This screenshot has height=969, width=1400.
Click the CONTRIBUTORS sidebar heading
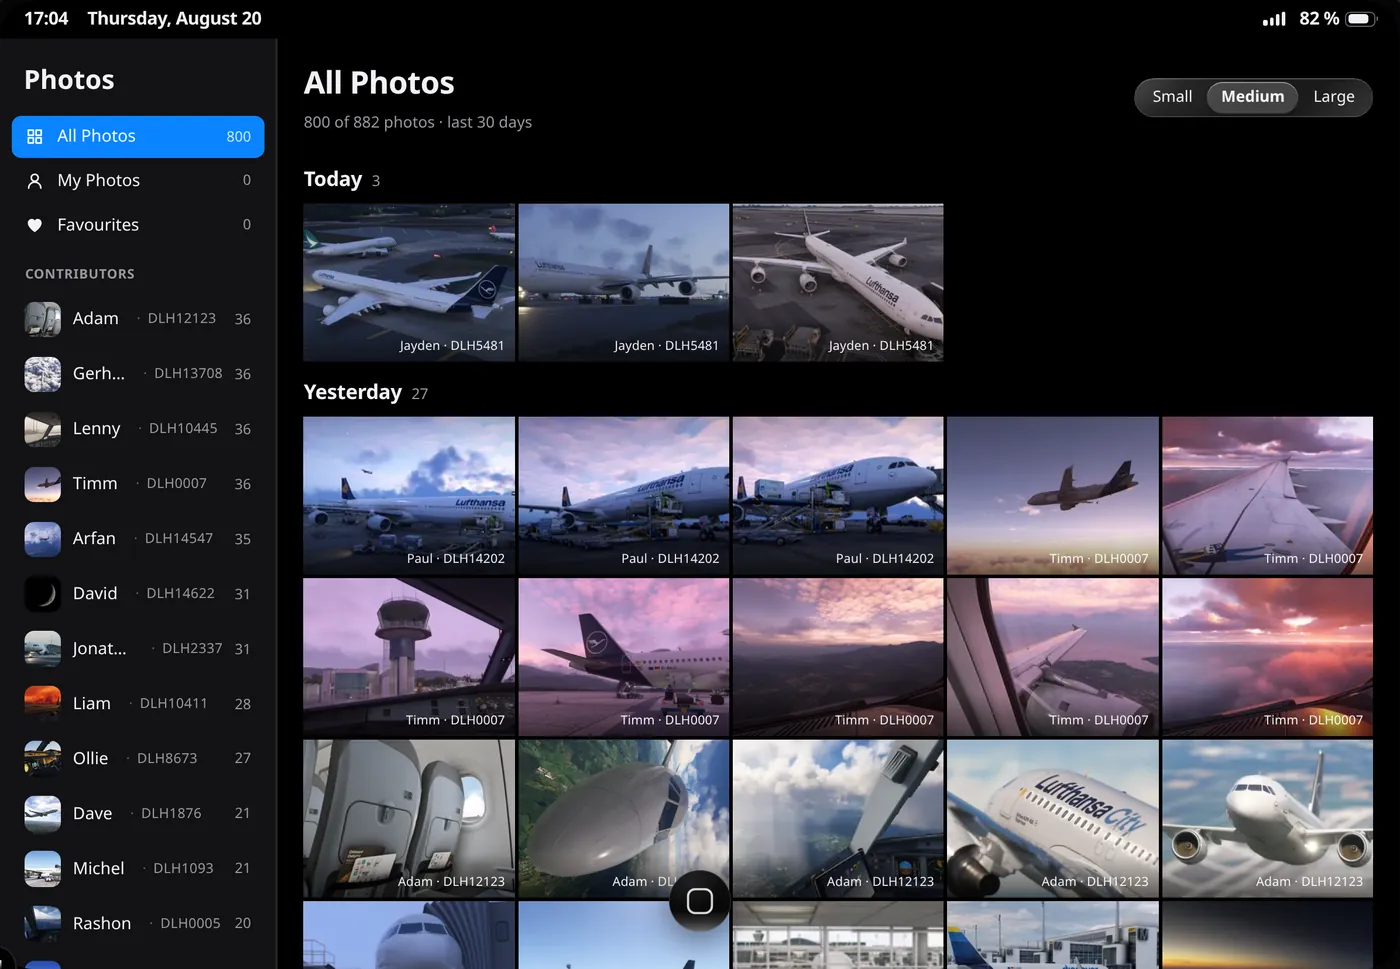point(80,275)
